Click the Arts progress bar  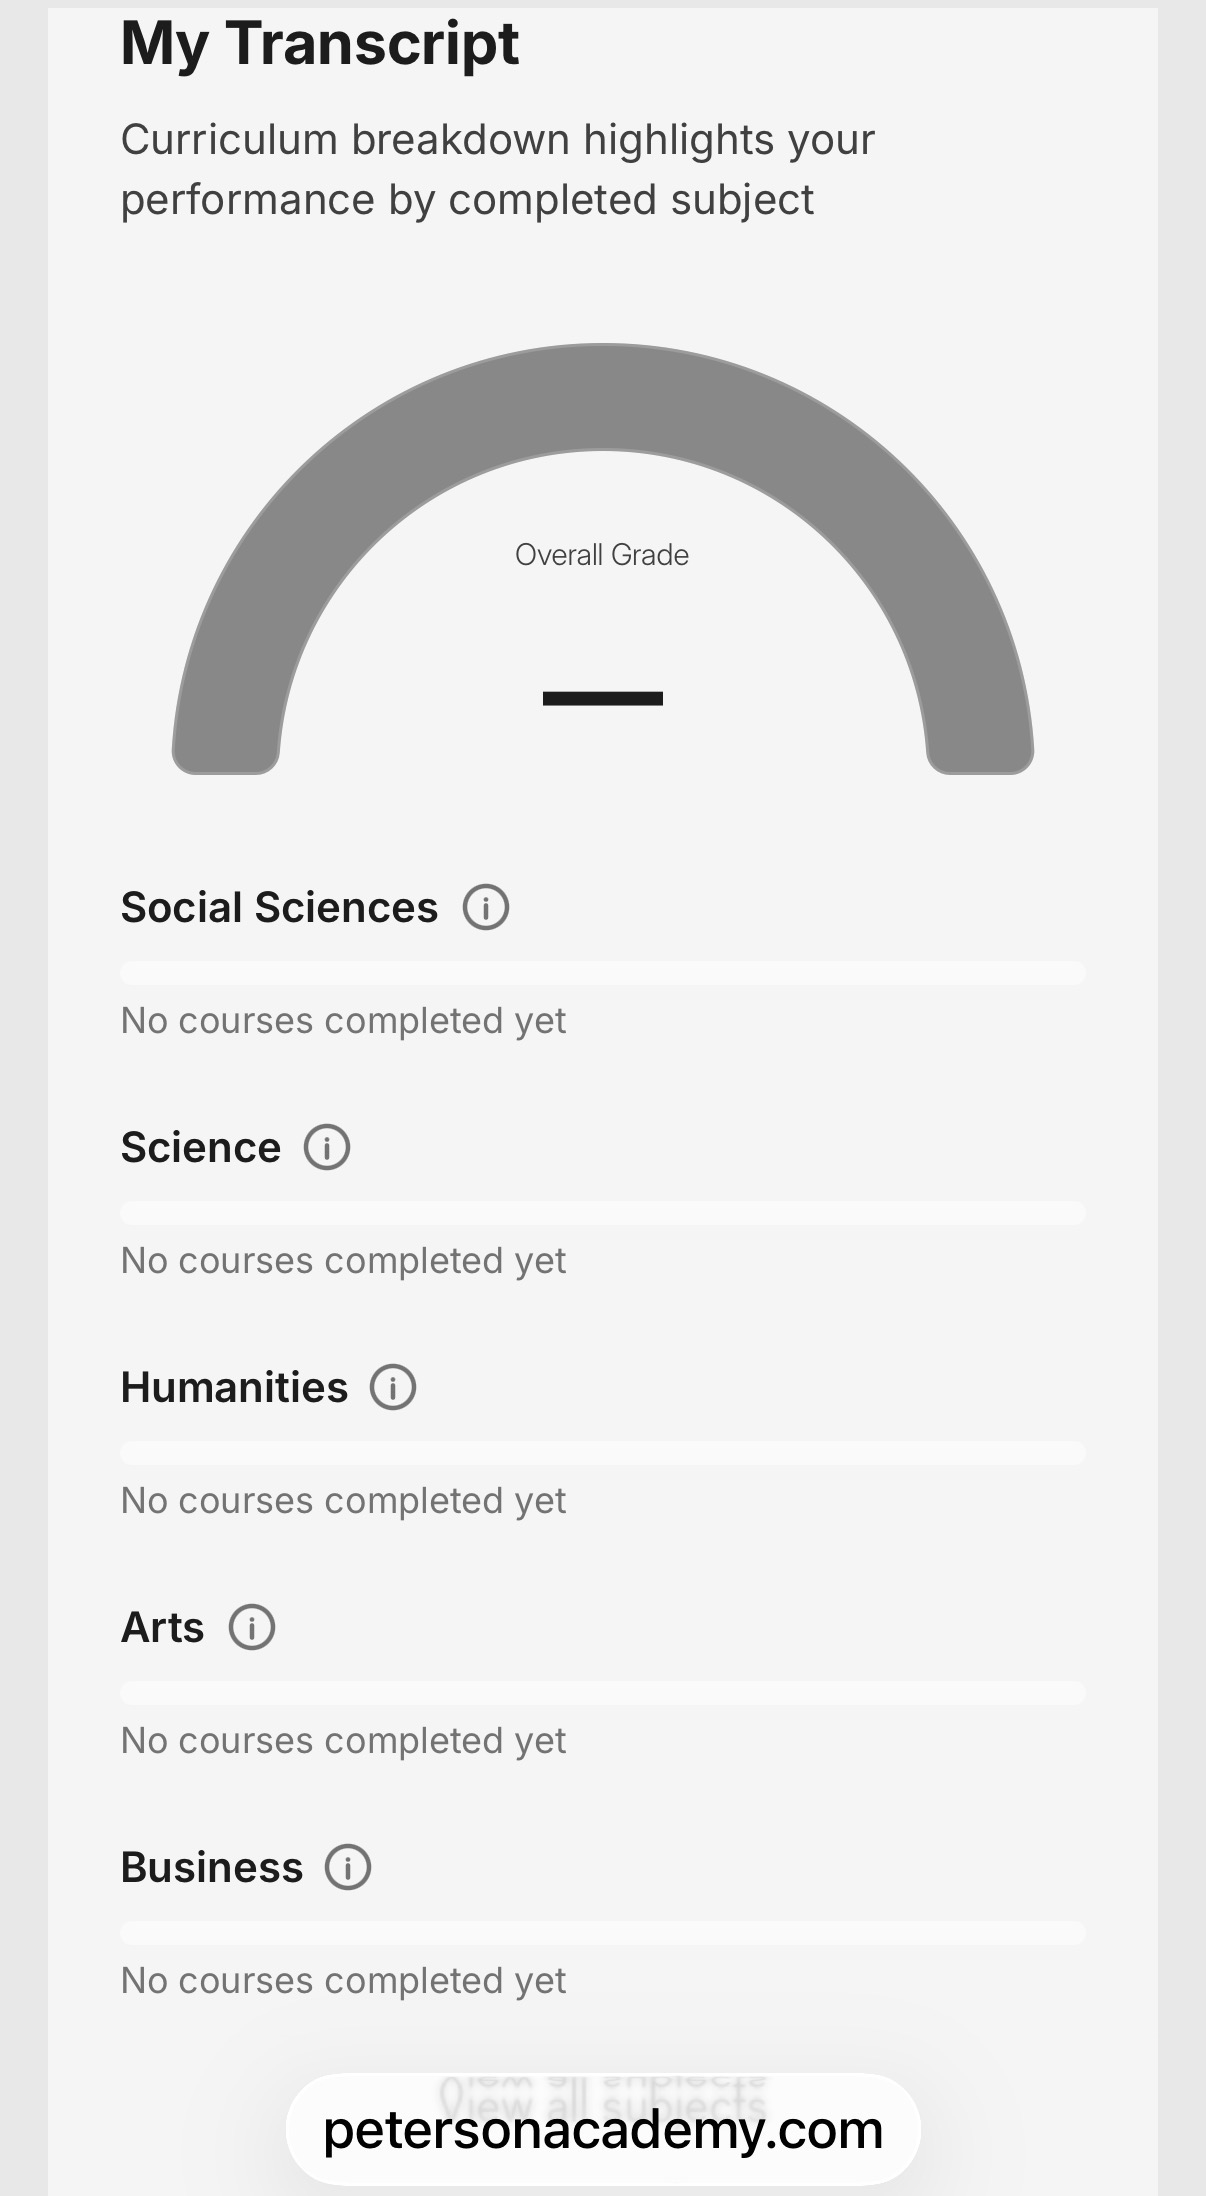coord(603,1693)
